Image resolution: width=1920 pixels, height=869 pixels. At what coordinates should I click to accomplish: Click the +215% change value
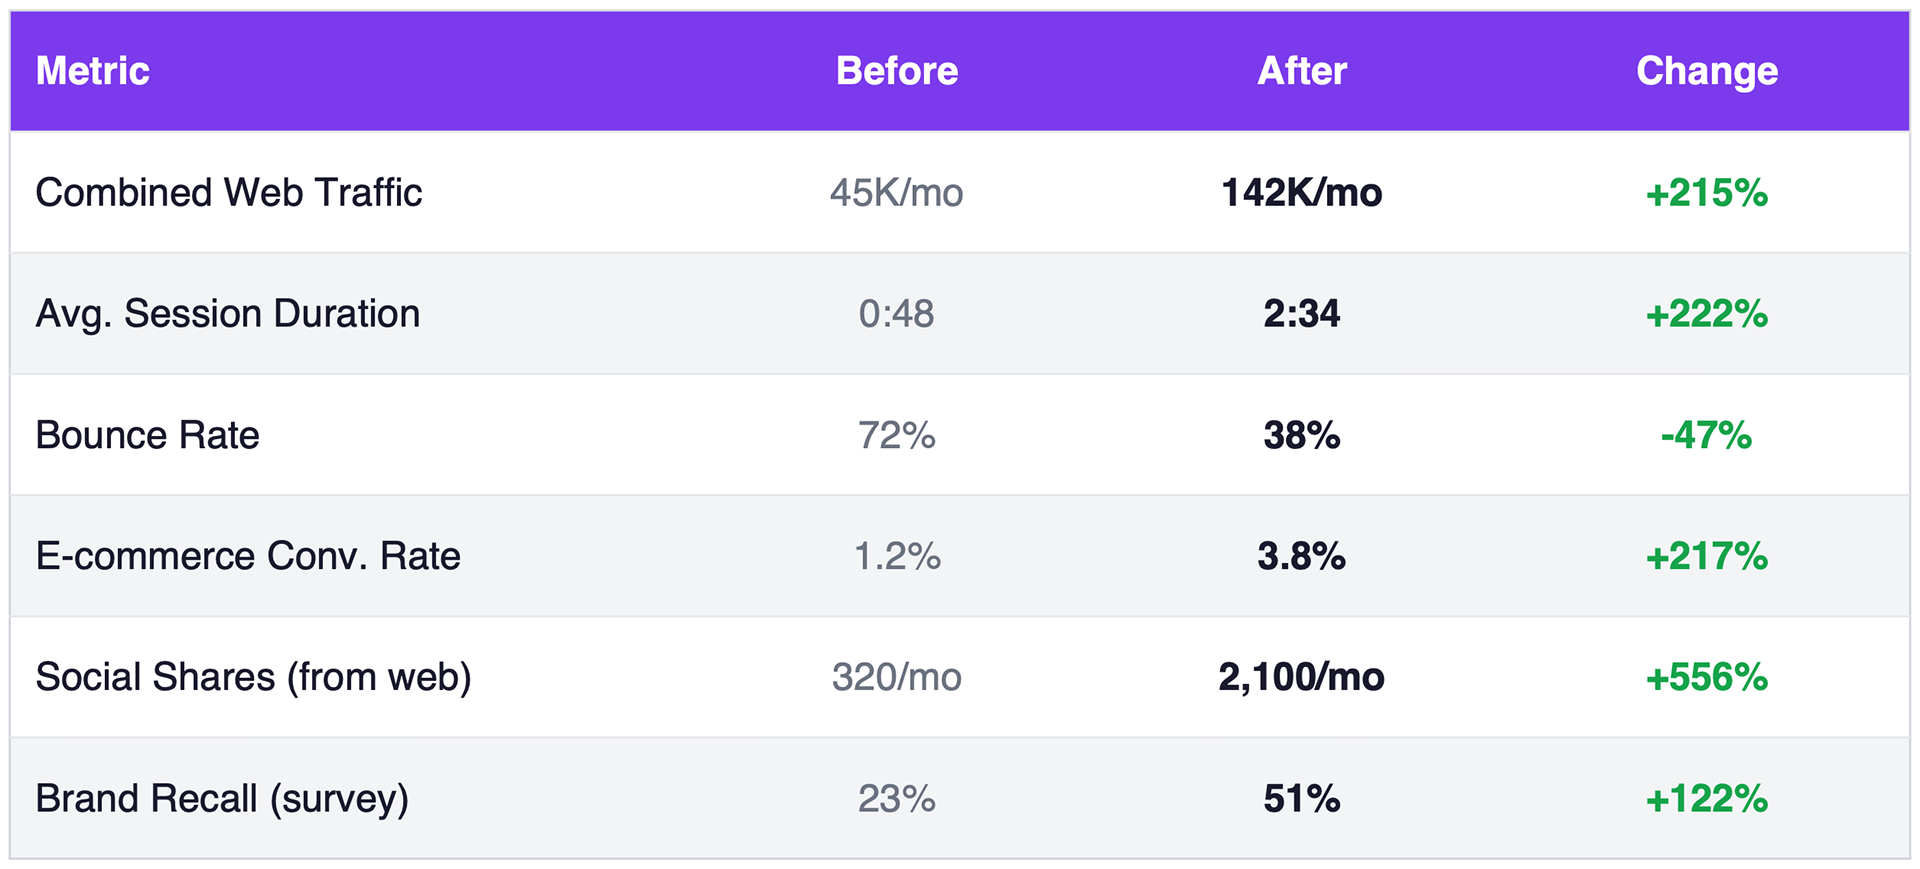(1707, 193)
